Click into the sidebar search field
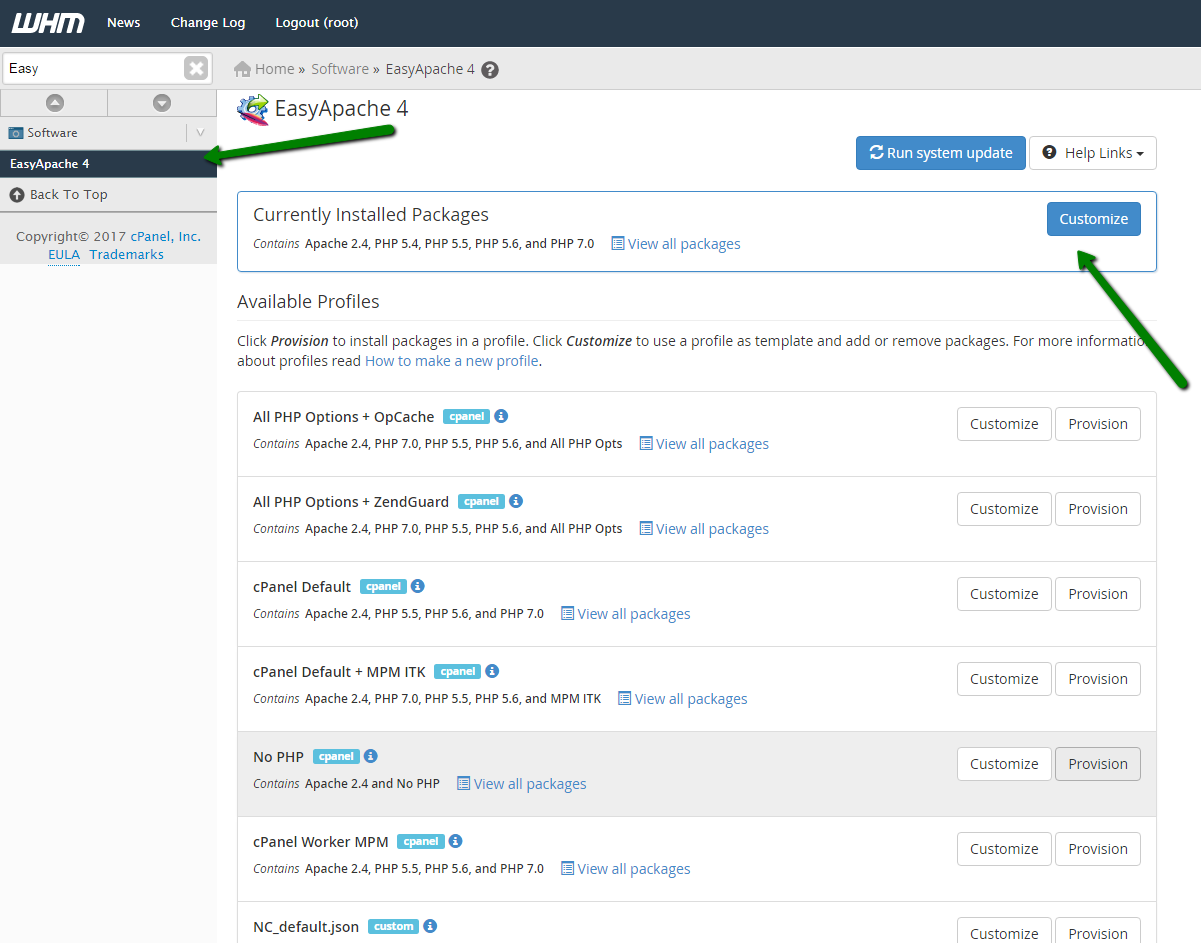The width and height of the screenshot is (1201, 943). (90, 68)
